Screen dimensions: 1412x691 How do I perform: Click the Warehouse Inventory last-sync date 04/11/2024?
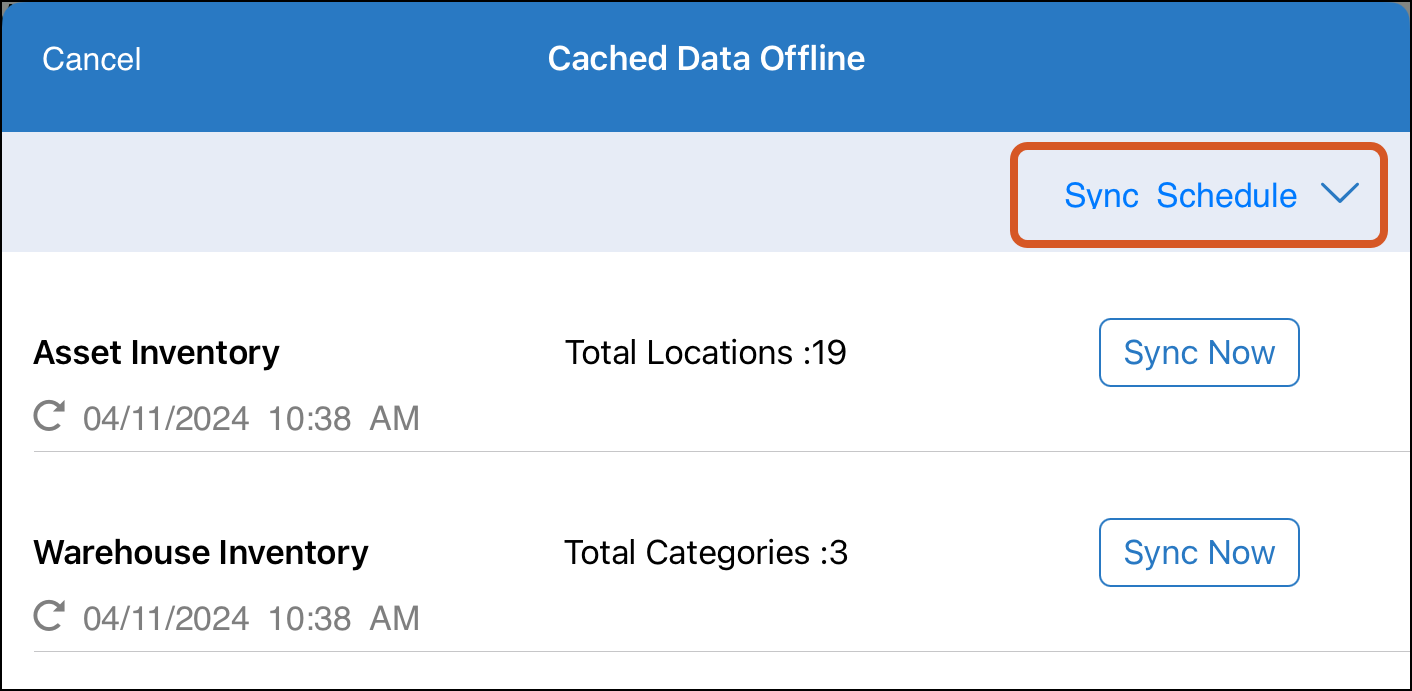[166, 618]
